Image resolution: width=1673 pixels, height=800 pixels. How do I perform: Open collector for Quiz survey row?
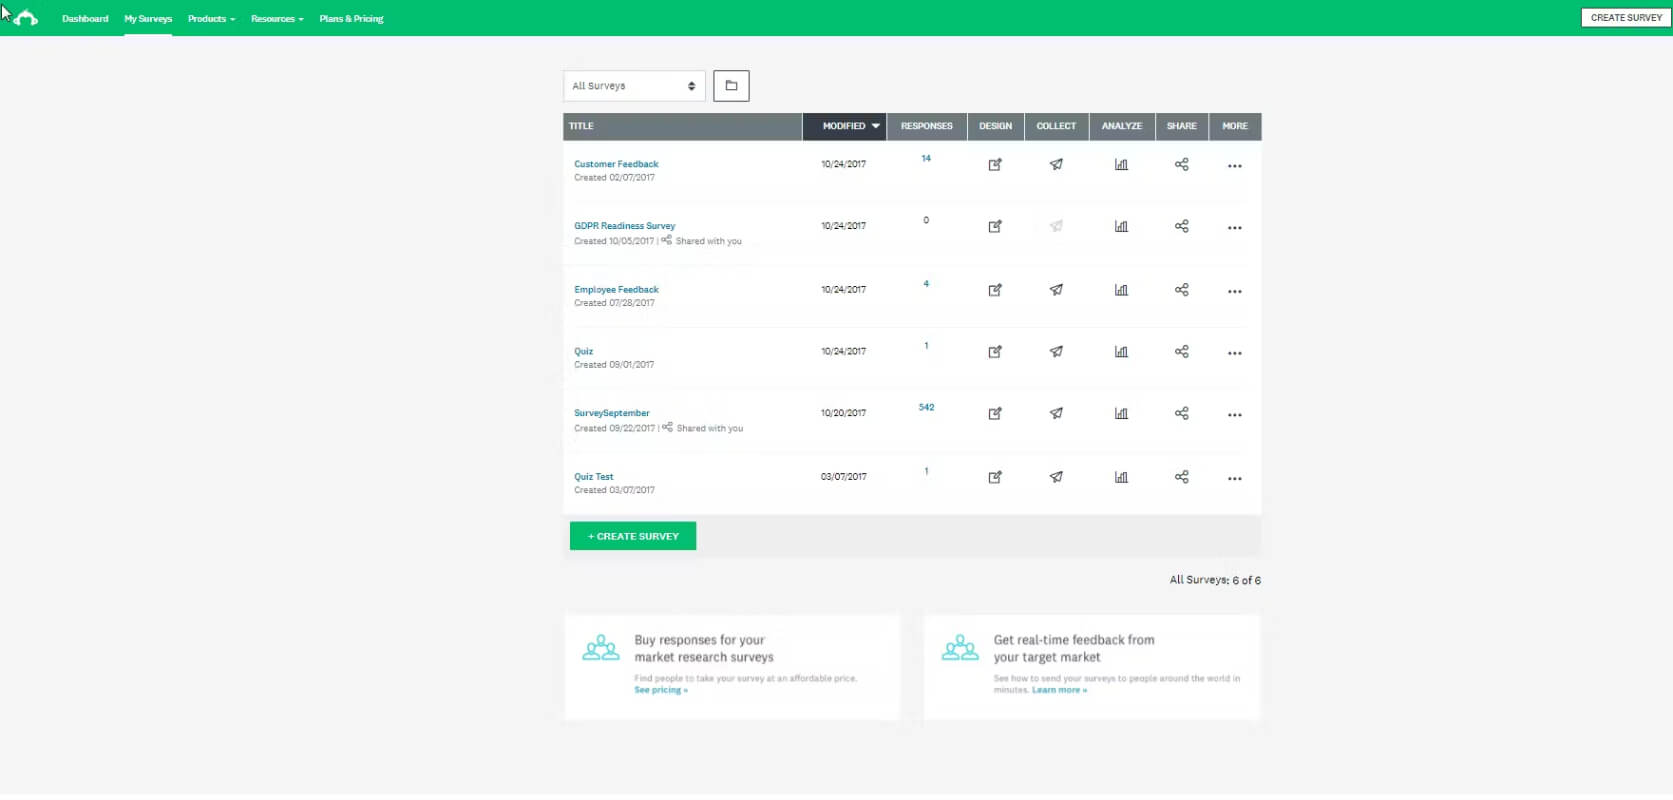(x=1056, y=352)
